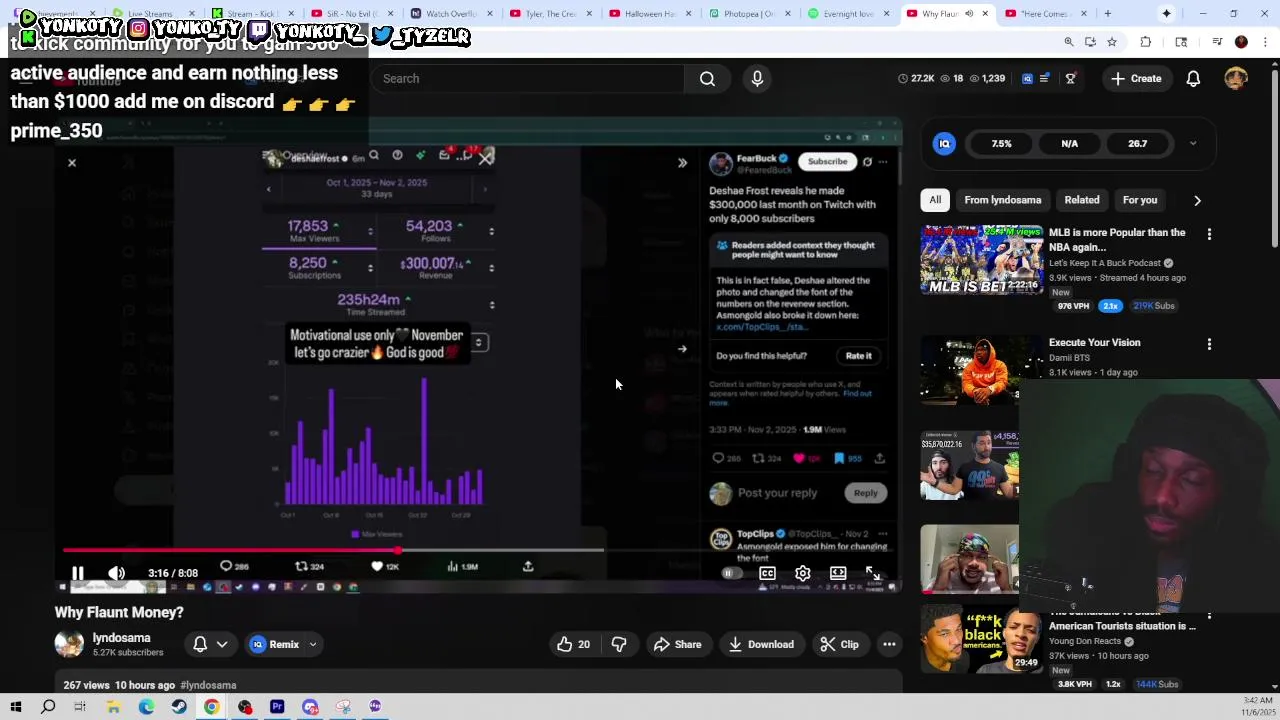The width and height of the screenshot is (1280, 720).
Task: Select the Related filter chip
Action: 1081,200
